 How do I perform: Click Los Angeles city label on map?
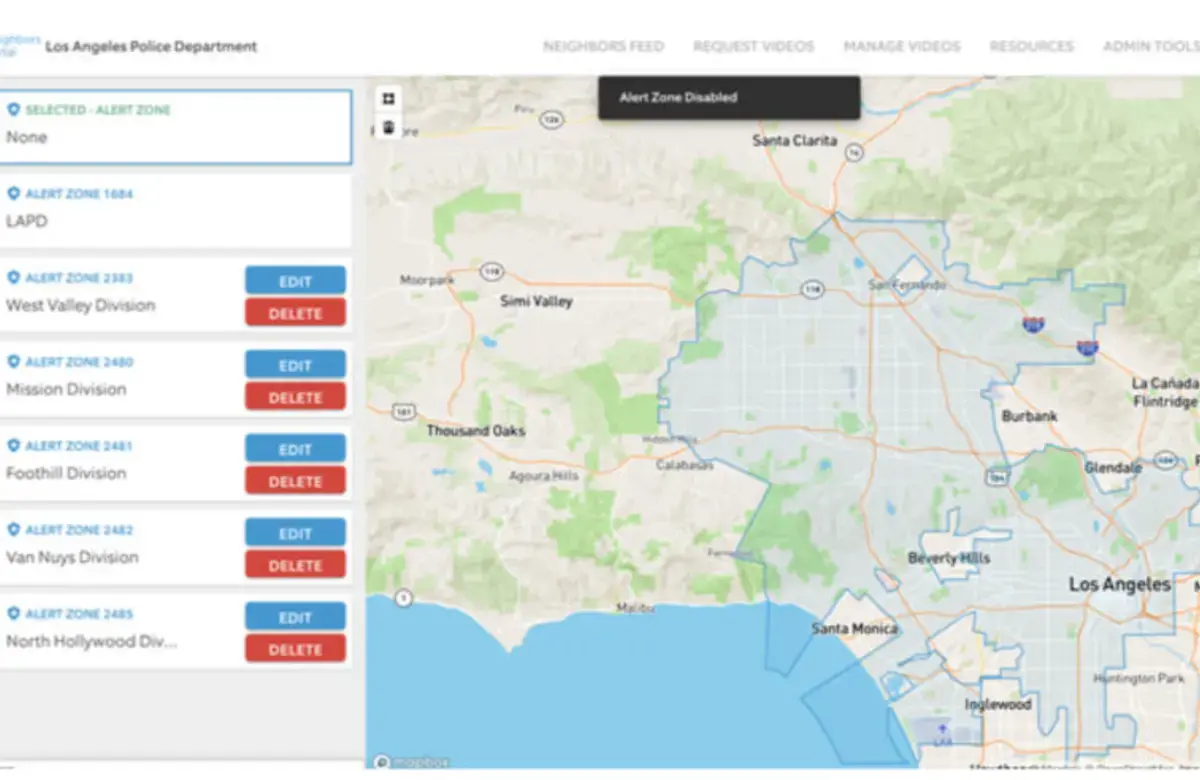point(1119,584)
